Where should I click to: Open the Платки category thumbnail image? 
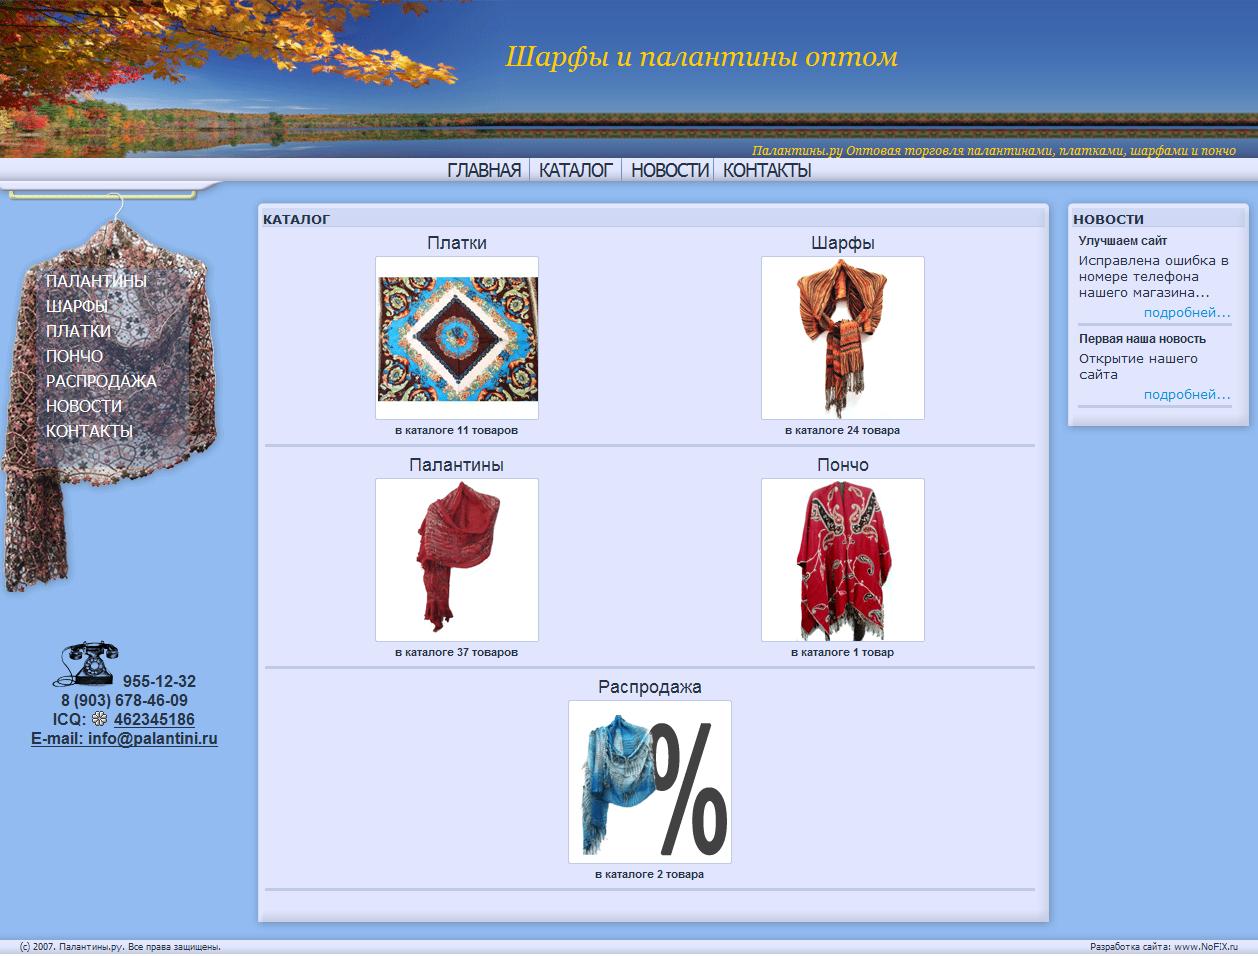[456, 338]
